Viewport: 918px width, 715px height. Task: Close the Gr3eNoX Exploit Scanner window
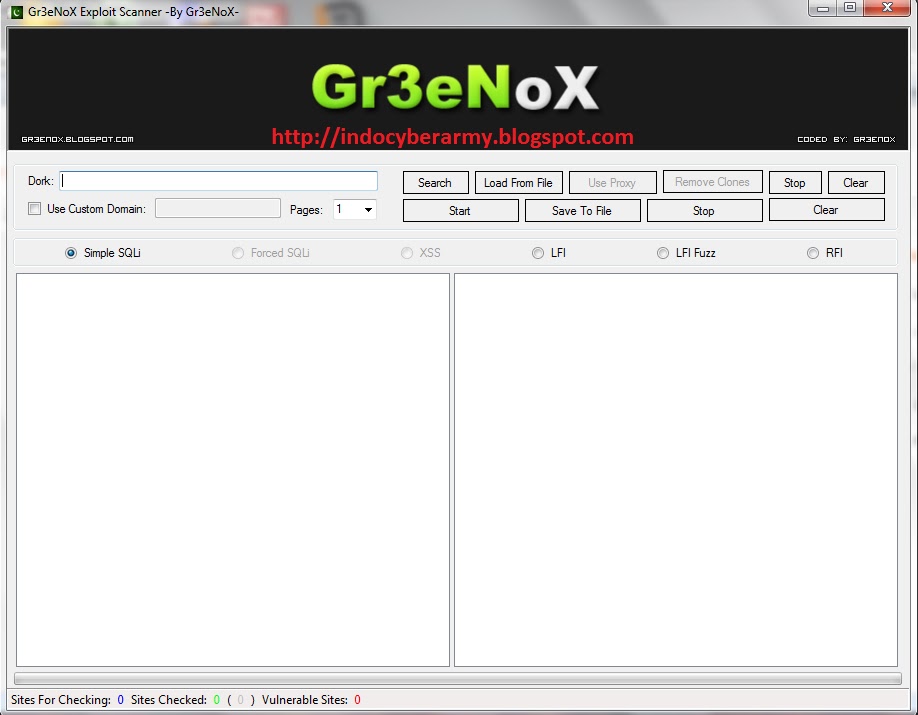887,8
